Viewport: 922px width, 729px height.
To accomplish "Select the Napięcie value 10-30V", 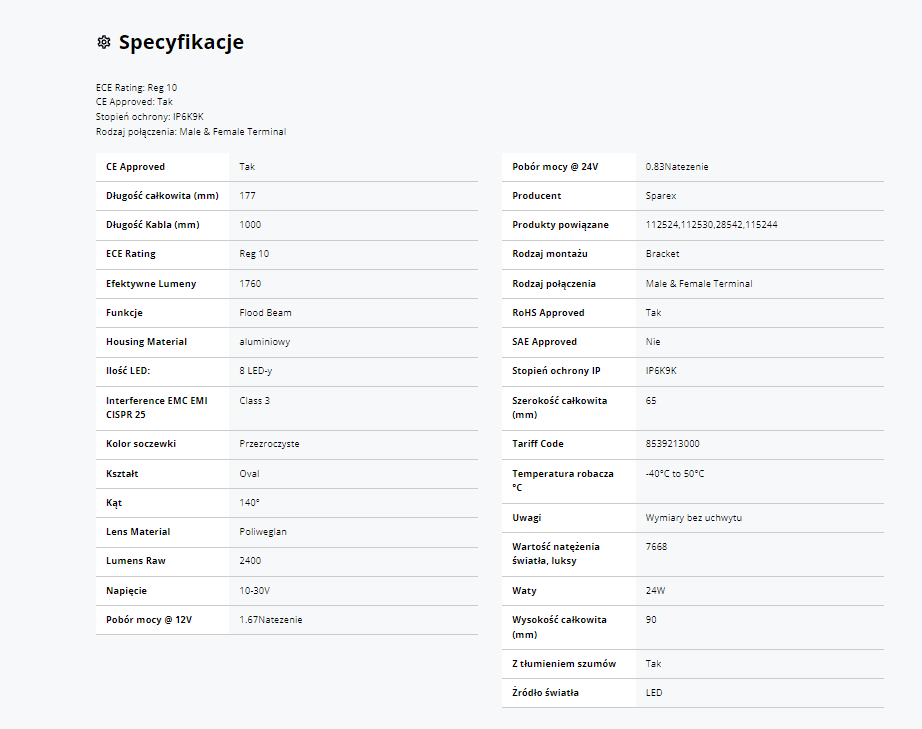I will click(254, 591).
